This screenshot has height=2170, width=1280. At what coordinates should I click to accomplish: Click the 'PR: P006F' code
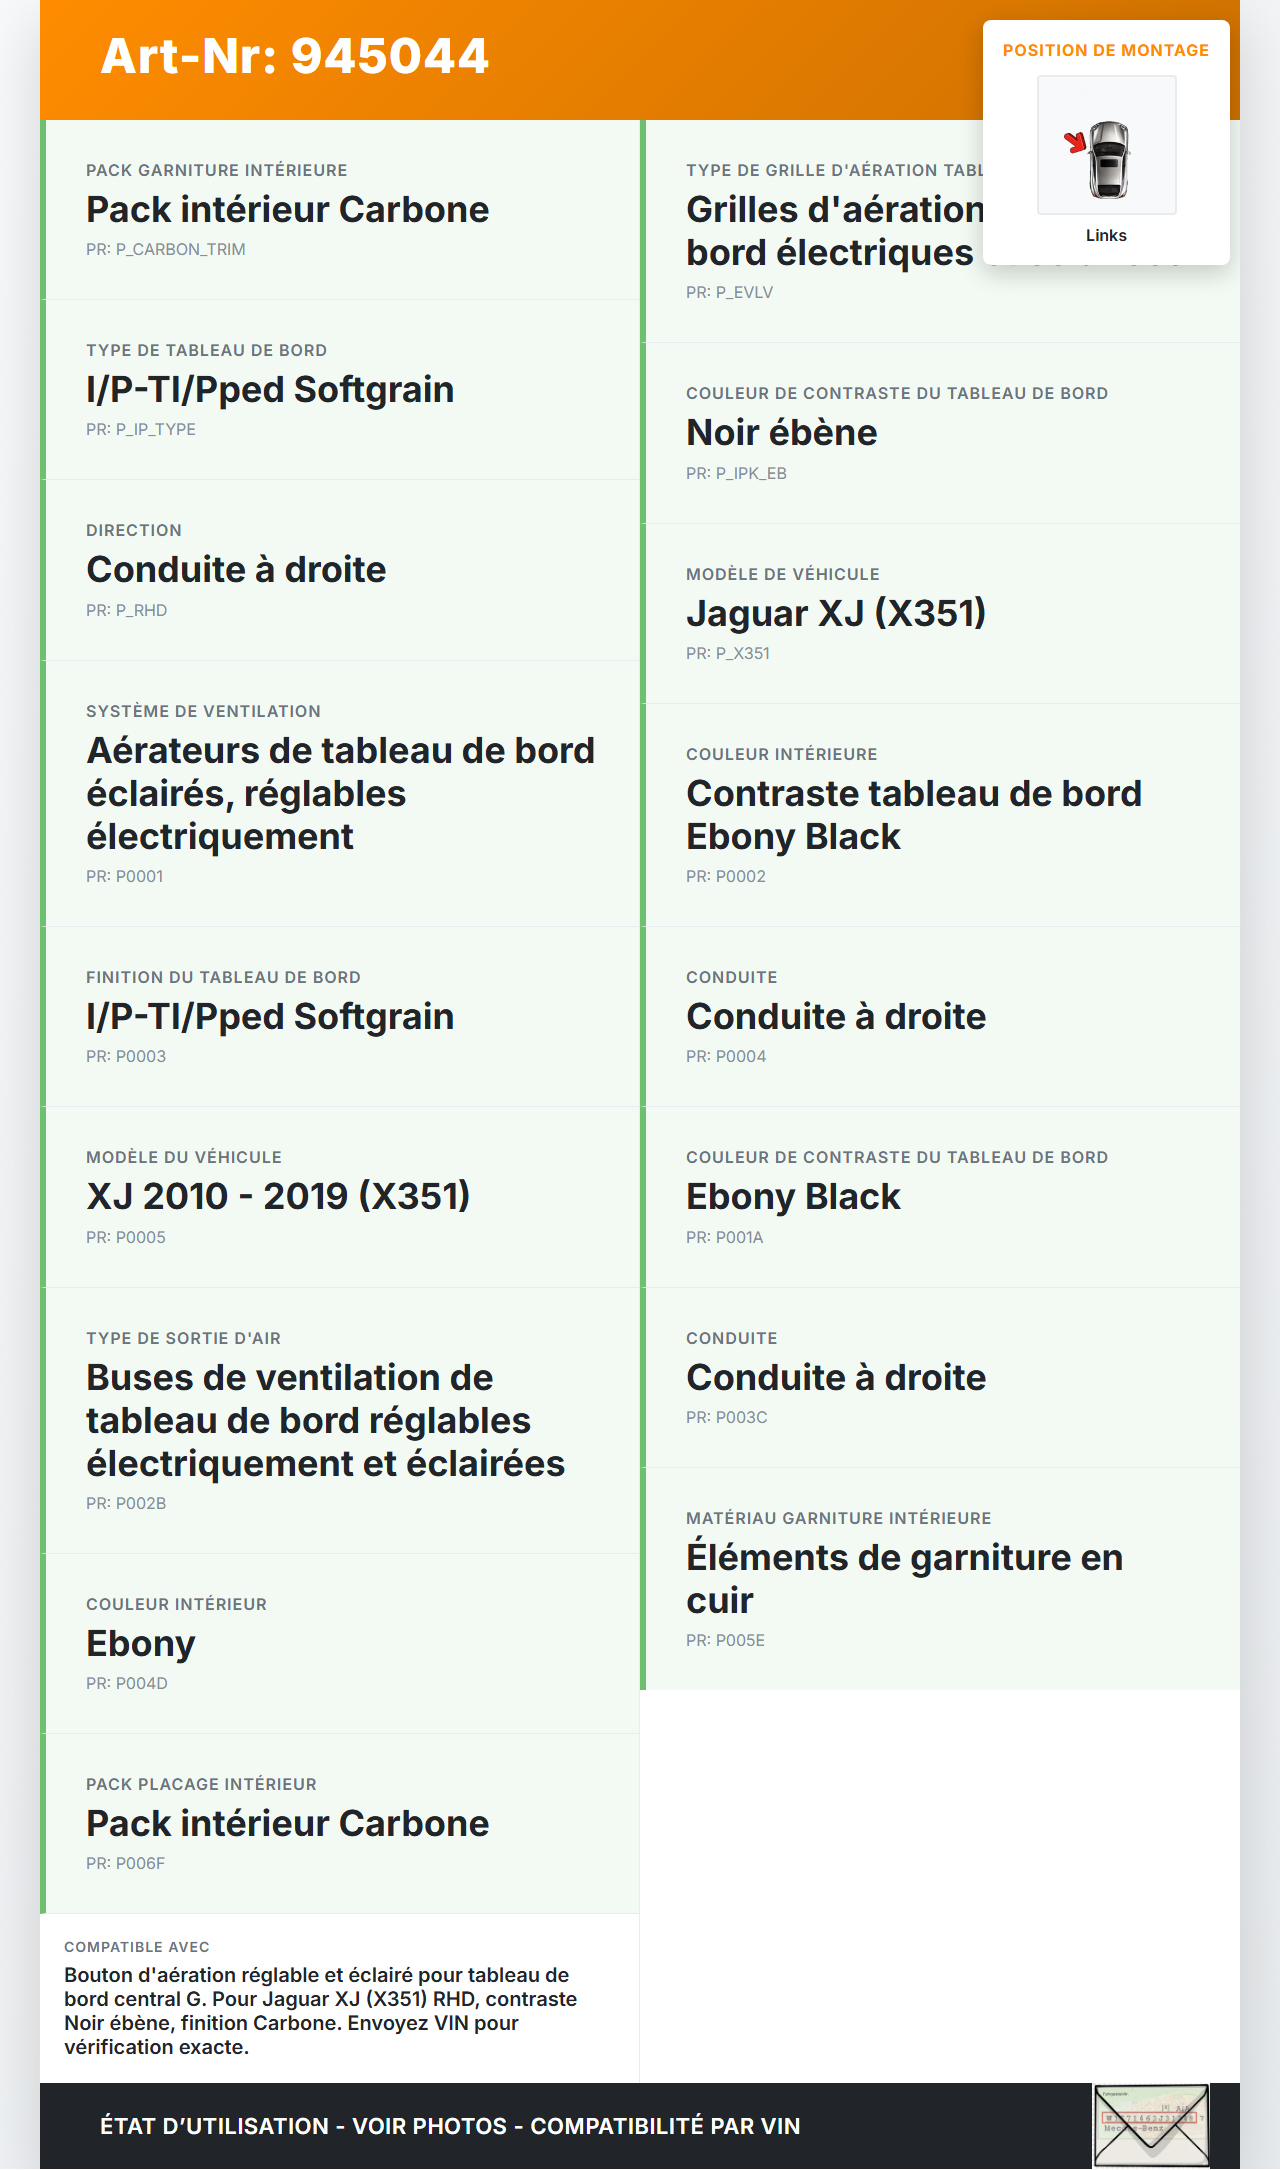pyautogui.click(x=125, y=1863)
